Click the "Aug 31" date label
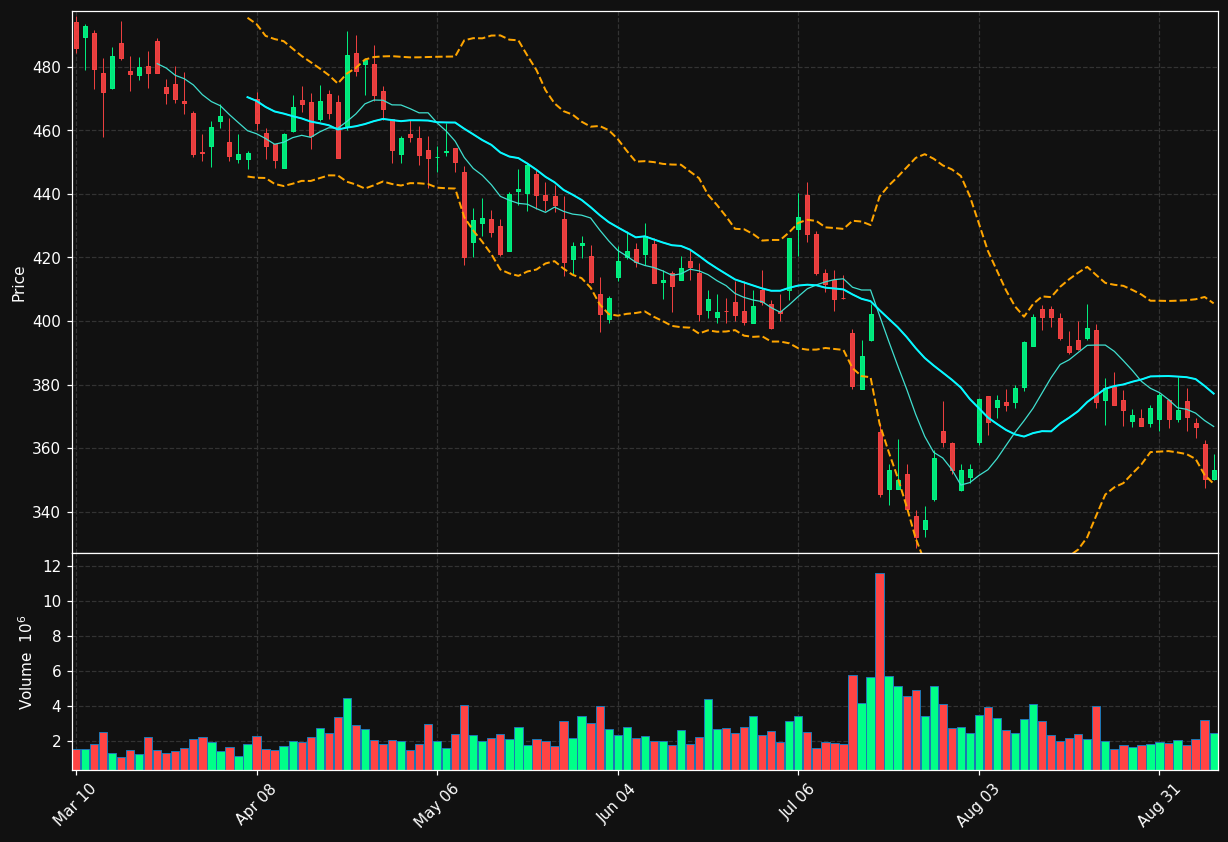Viewport: 1228px width, 842px height. point(1159,805)
